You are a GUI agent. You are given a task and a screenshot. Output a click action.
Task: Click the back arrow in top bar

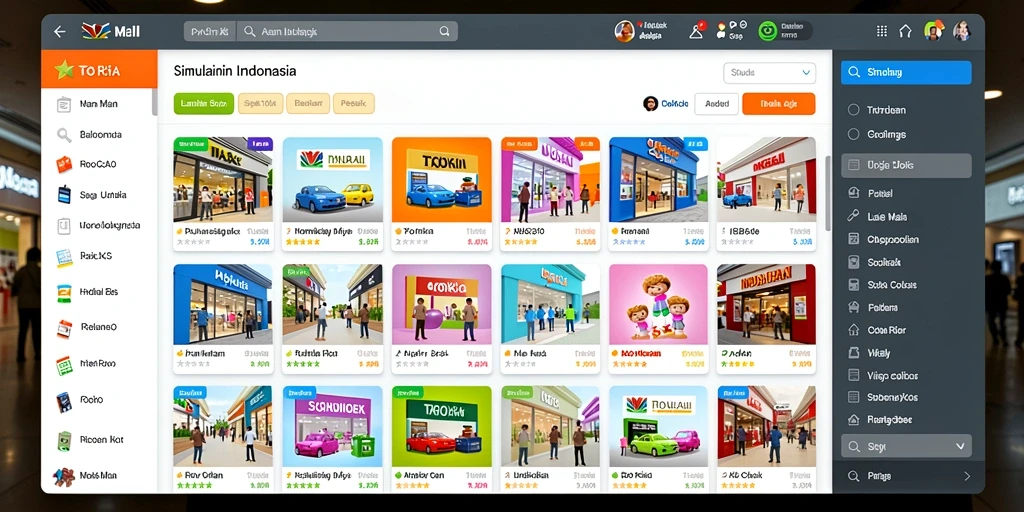pyautogui.click(x=59, y=31)
